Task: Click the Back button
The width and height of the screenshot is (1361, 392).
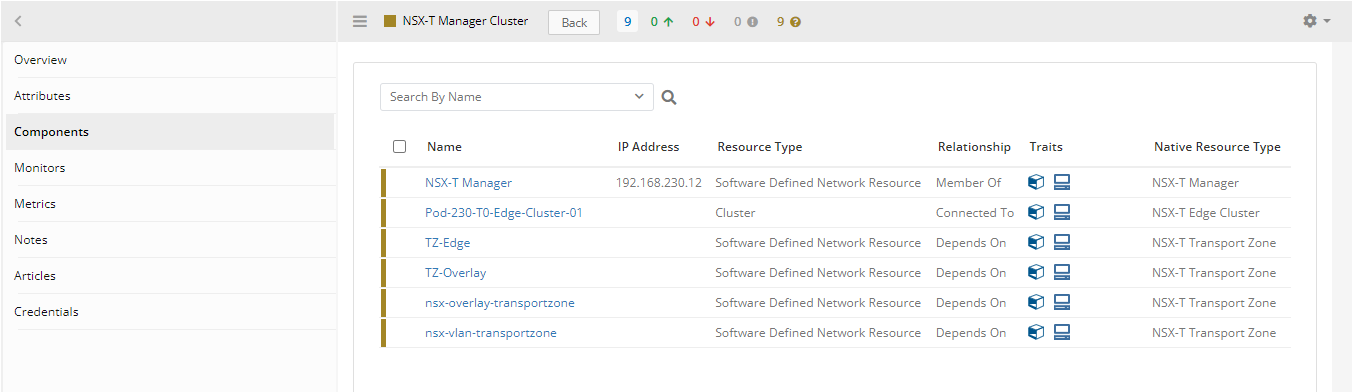Action: pos(574,22)
